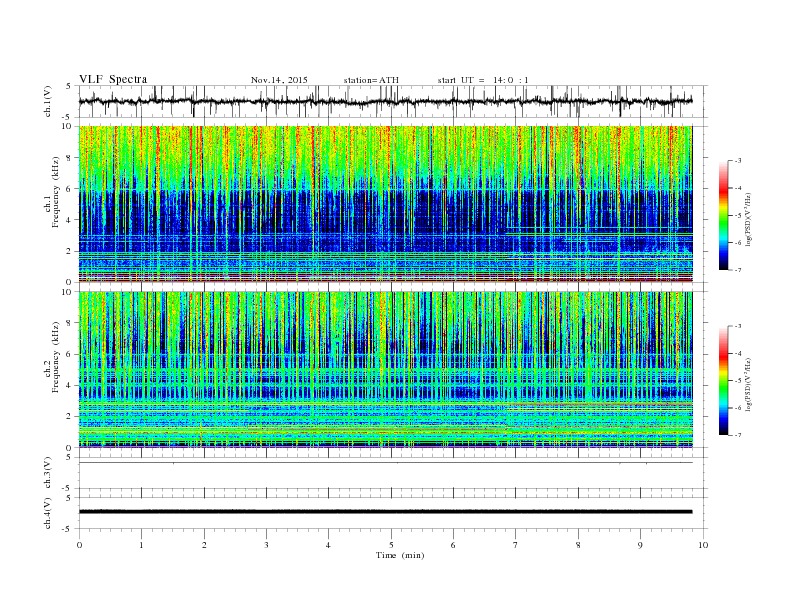Click the ch.2 frequency axis "6" tick label

pyautogui.click(x=69, y=354)
